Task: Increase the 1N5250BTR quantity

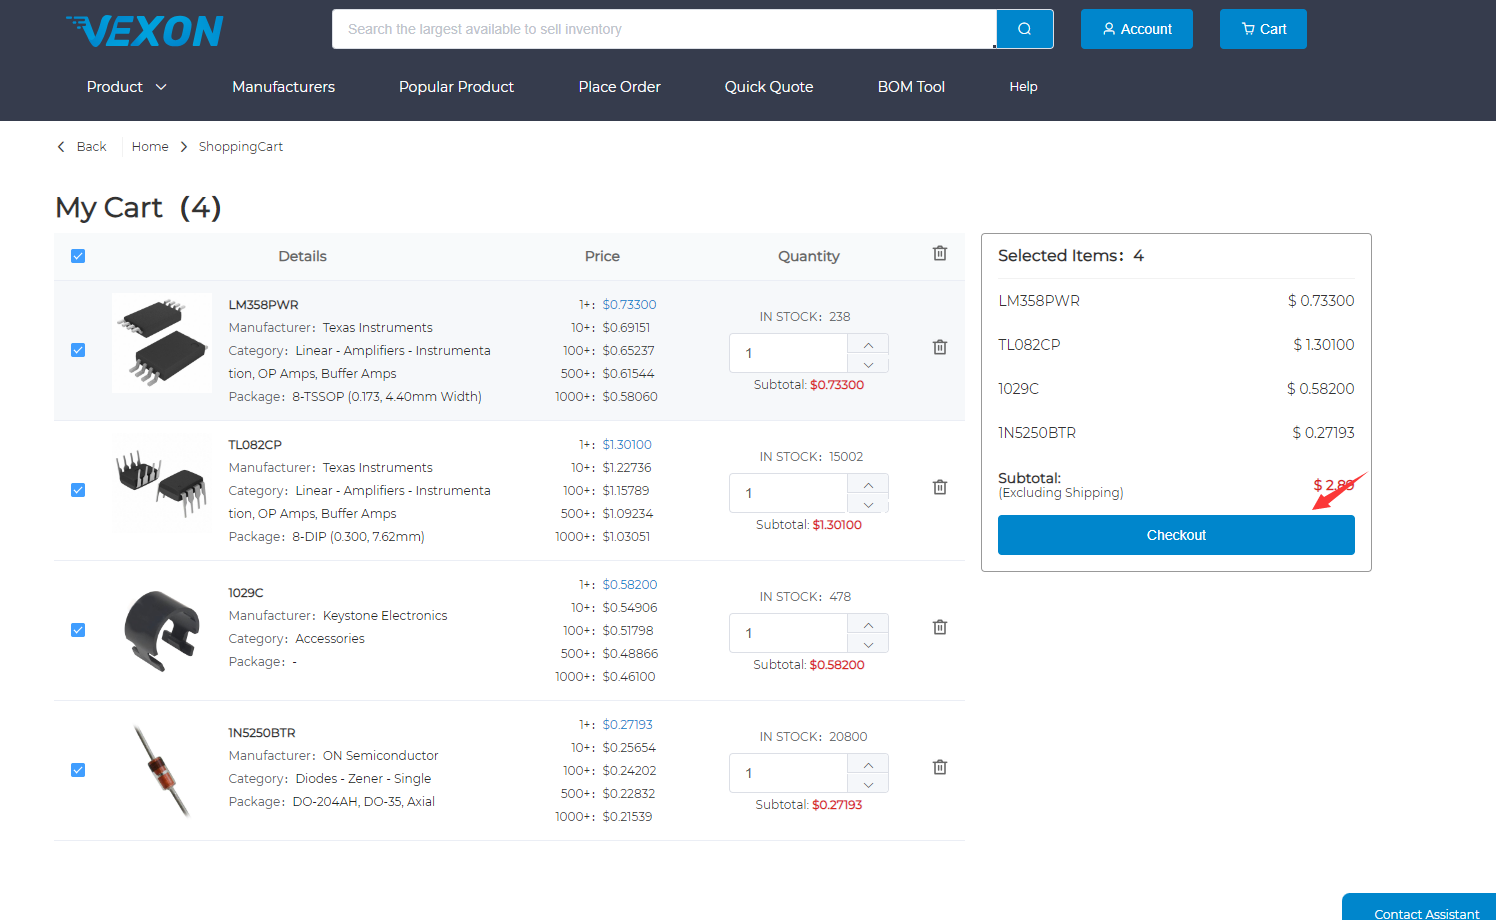Action: pyautogui.click(x=868, y=764)
